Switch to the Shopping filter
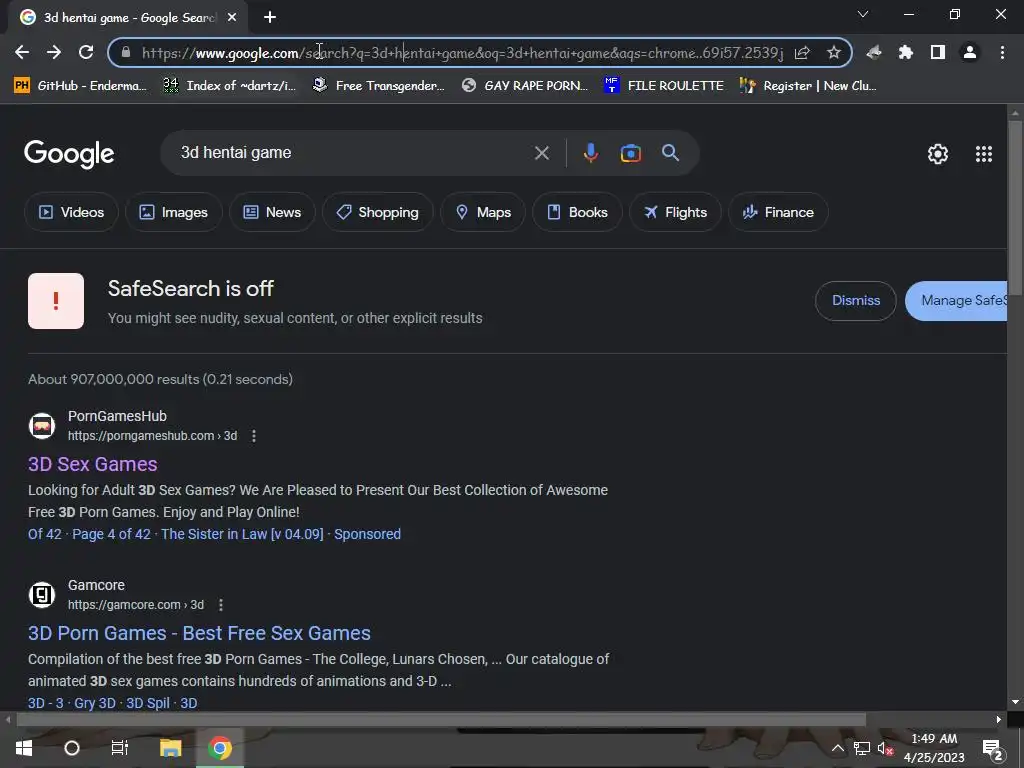The height and width of the screenshot is (768, 1024). point(377,212)
